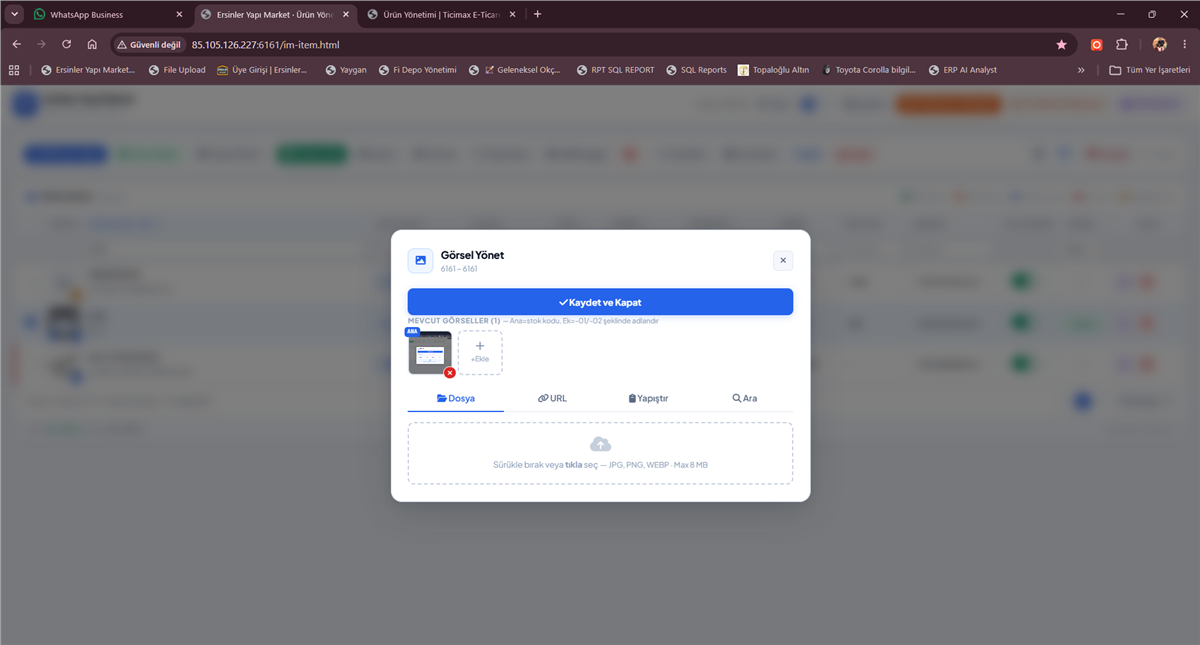Reload the page
The width and height of the screenshot is (1200, 645).
(66, 44)
